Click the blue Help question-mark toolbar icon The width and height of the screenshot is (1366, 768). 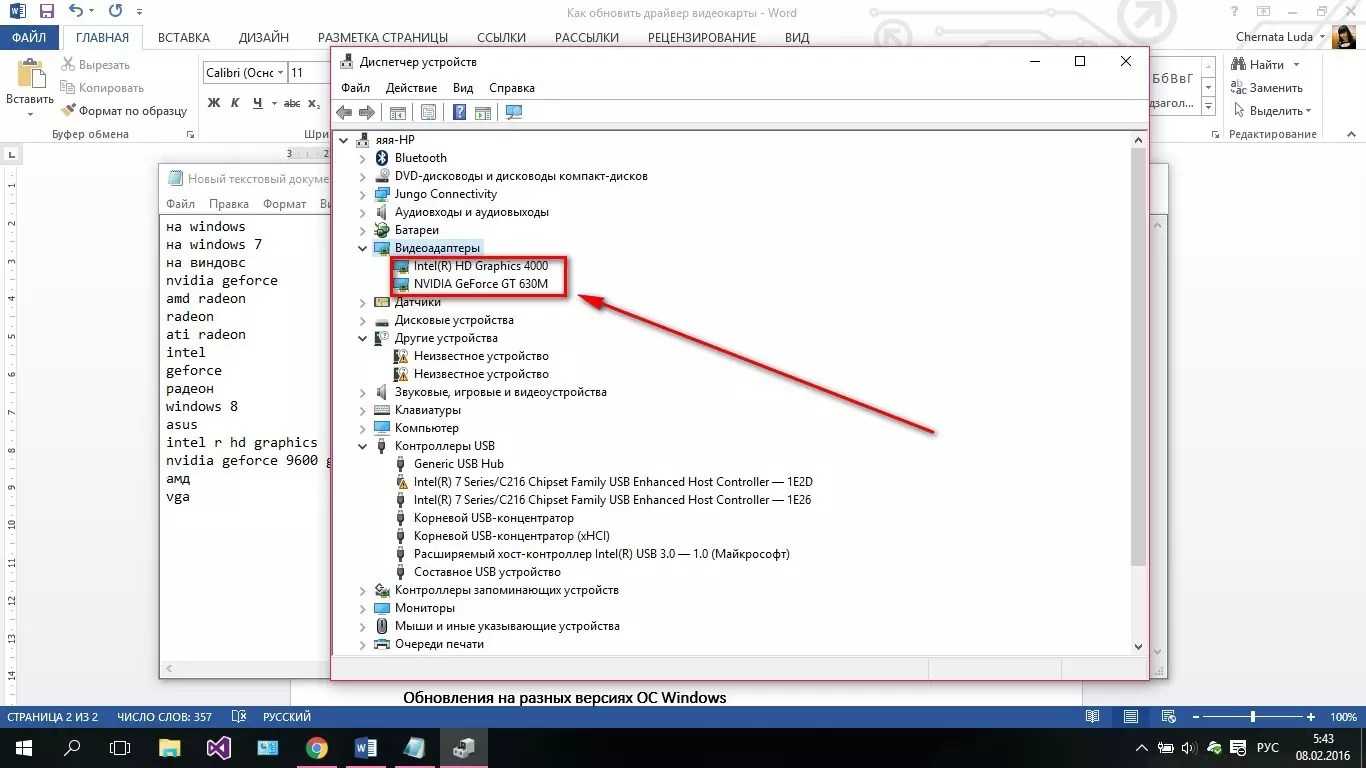[x=459, y=113]
